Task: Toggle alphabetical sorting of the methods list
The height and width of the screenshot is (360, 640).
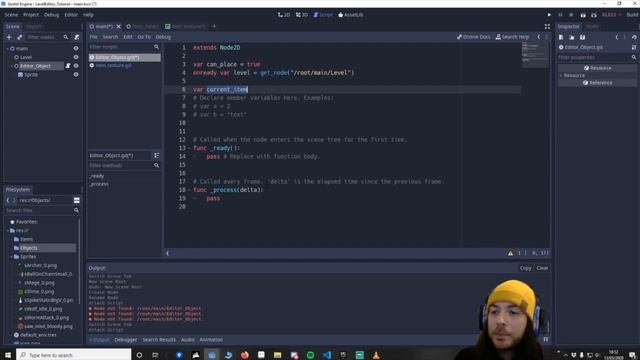Action: (156, 156)
